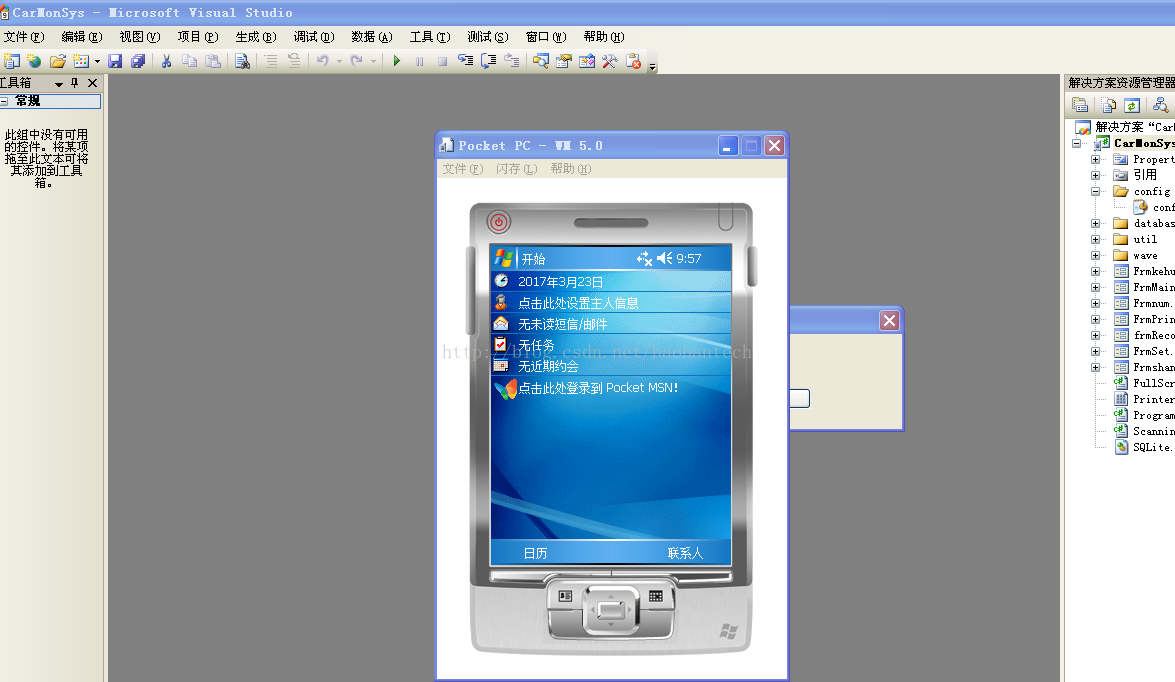This screenshot has height=682, width=1175.
Task: Toggle the Toolbox auto-hide pin
Action: 75,83
